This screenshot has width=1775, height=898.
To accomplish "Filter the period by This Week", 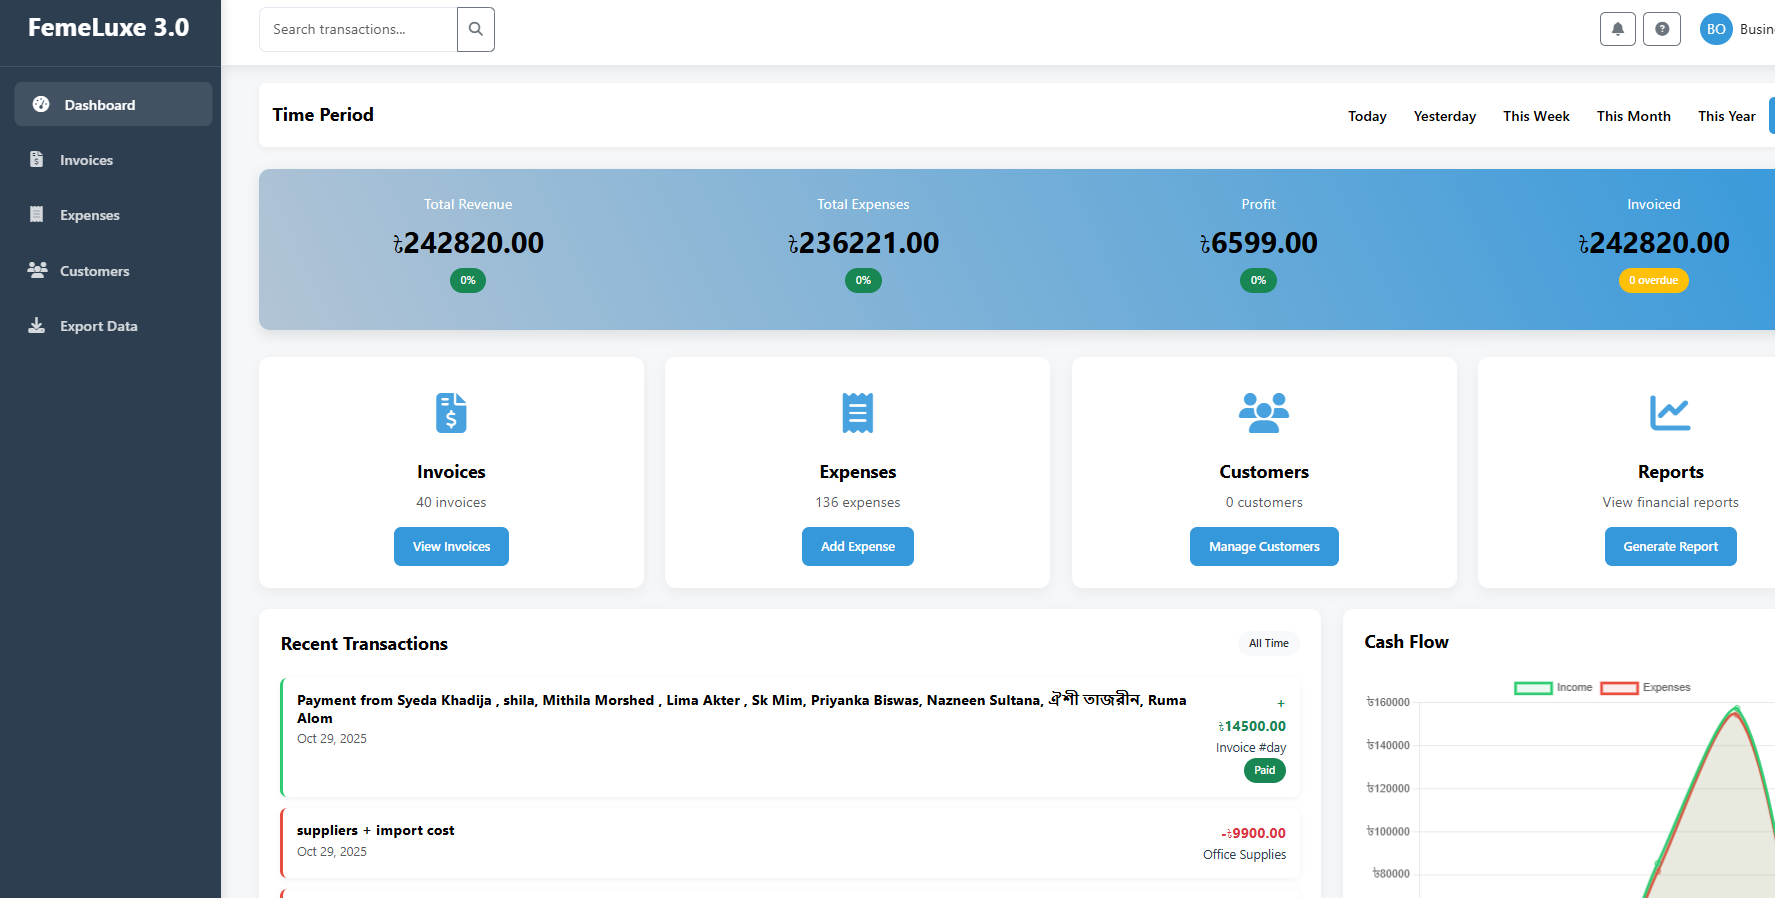I will tap(1536, 116).
